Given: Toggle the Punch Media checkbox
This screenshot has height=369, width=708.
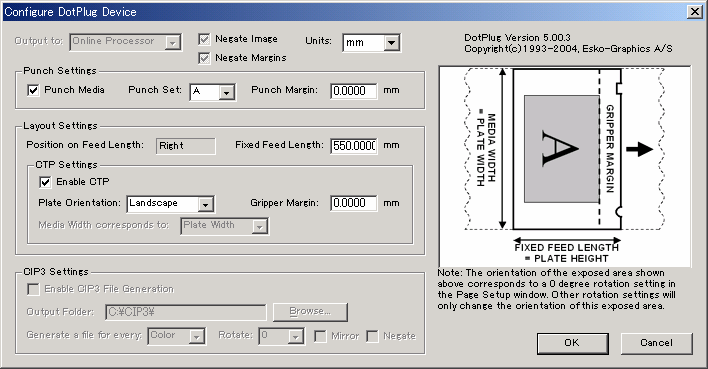Looking at the screenshot, I should tap(33, 90).
